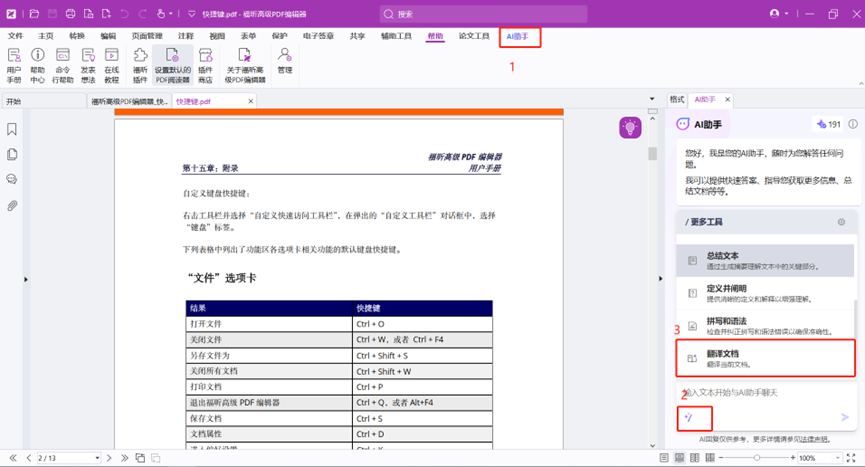865x467 pixels.
Task: Click the zoom in plus button
Action: click(x=793, y=458)
